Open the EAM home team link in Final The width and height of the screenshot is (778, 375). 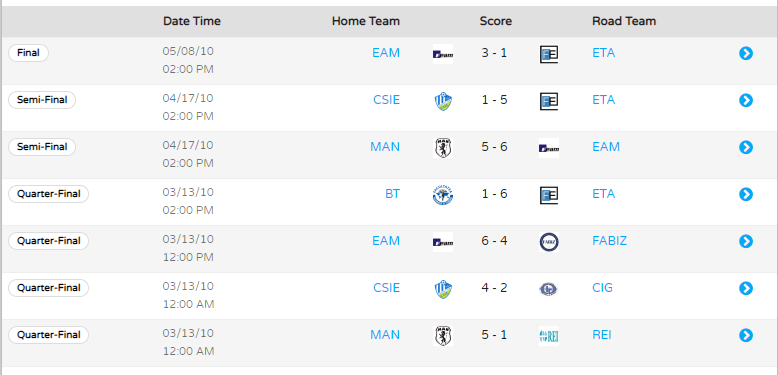tap(386, 53)
